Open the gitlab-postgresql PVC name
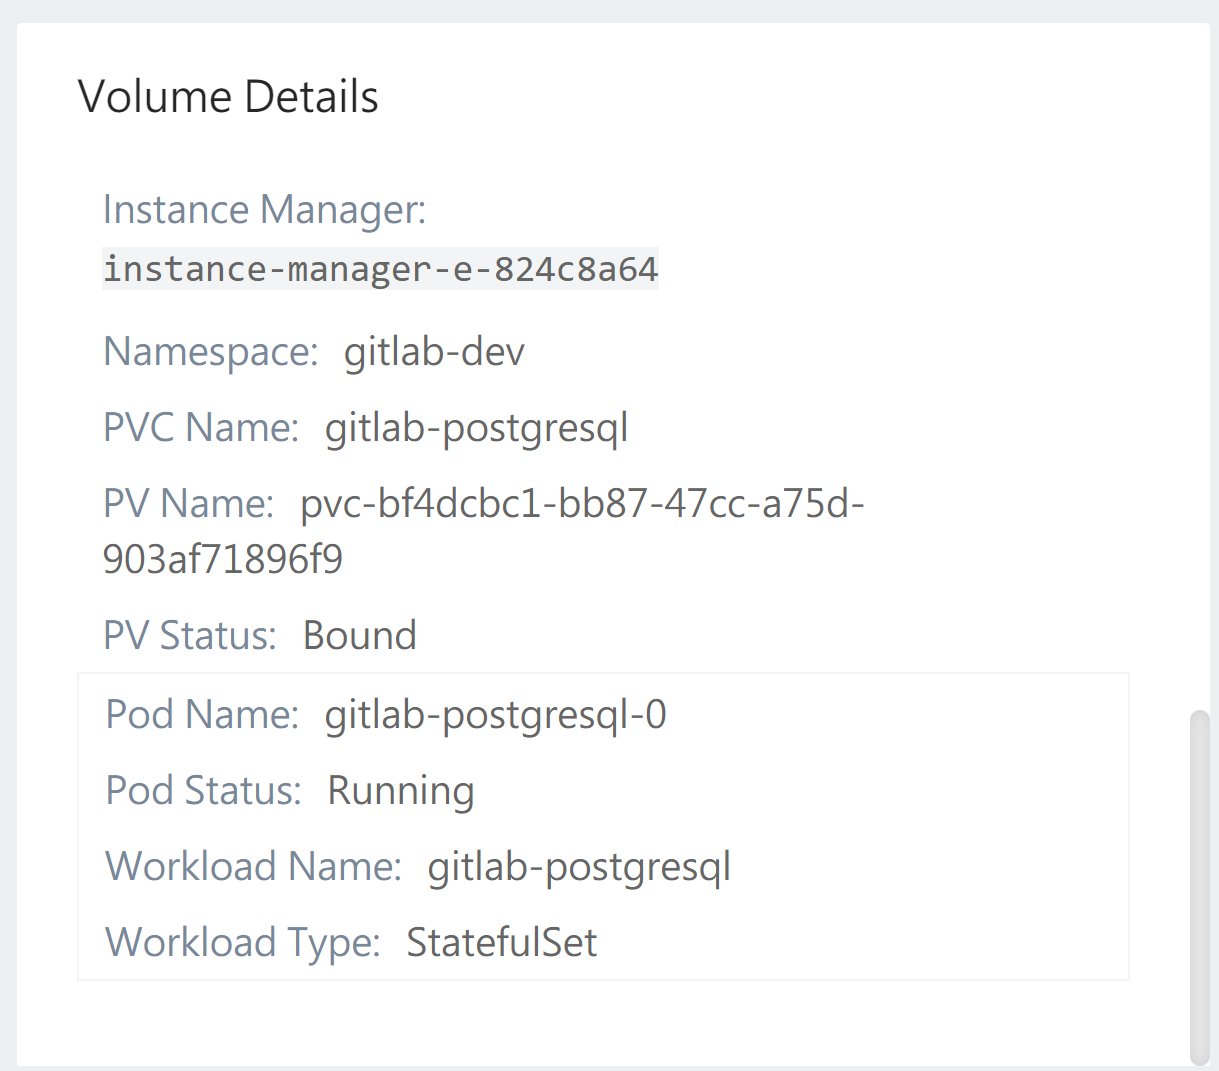 [476, 427]
